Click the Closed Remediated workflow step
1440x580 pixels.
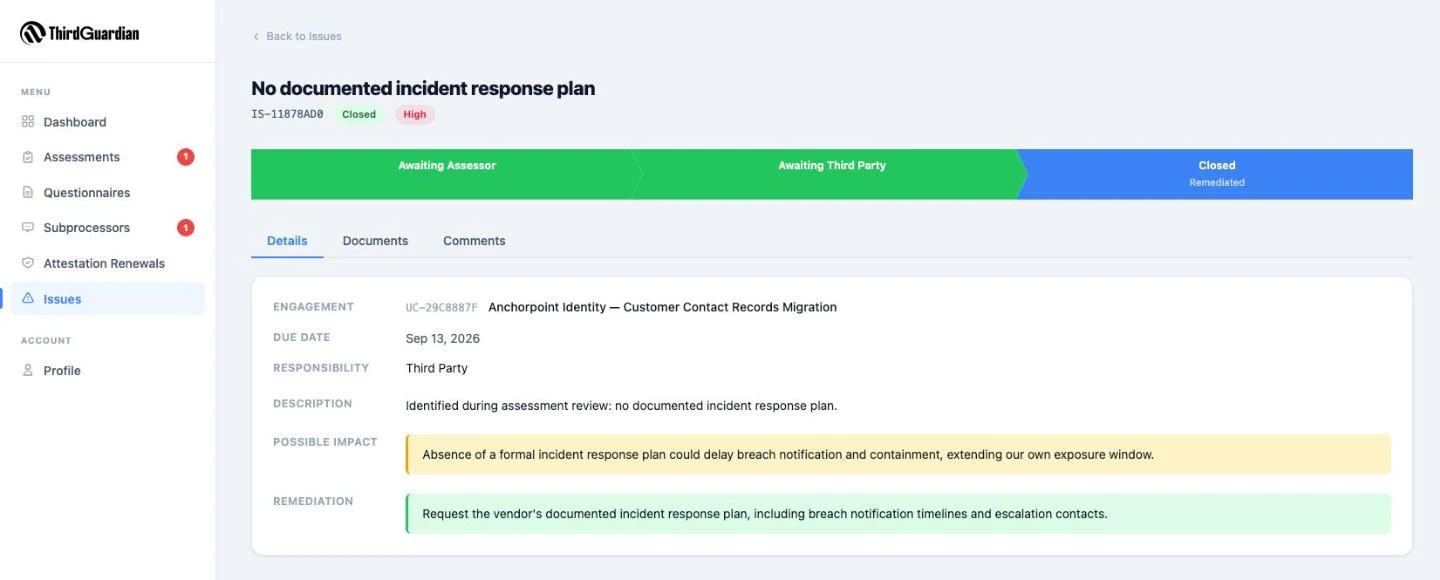pos(1216,174)
